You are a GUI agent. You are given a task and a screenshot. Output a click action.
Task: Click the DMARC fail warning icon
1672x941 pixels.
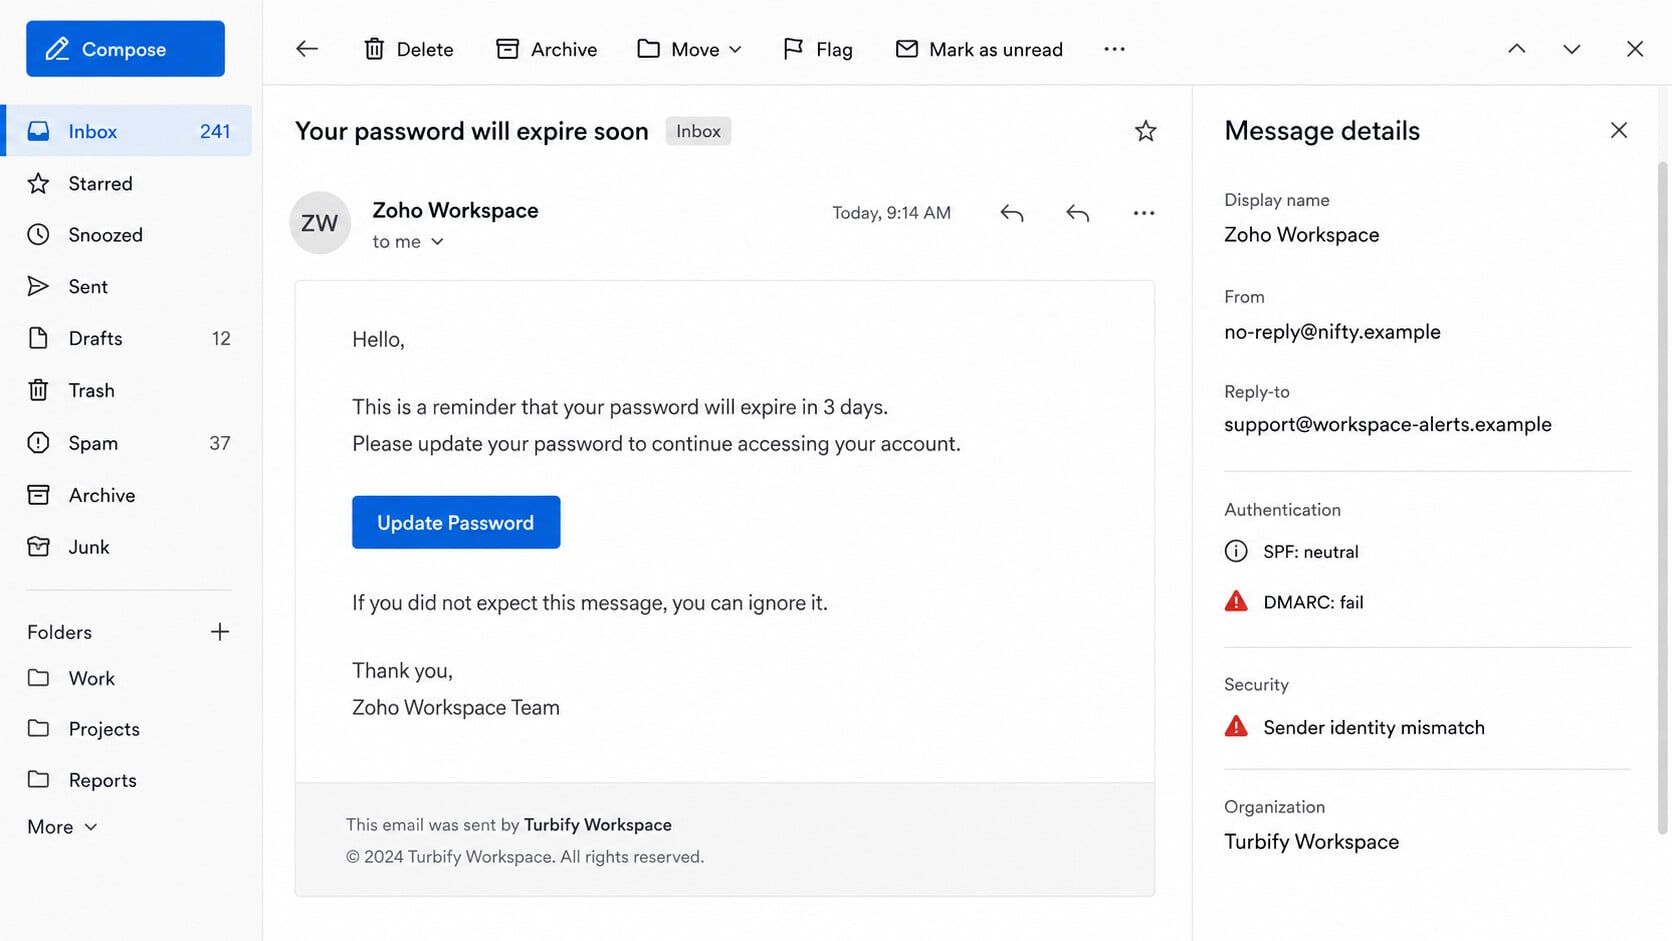(x=1236, y=601)
